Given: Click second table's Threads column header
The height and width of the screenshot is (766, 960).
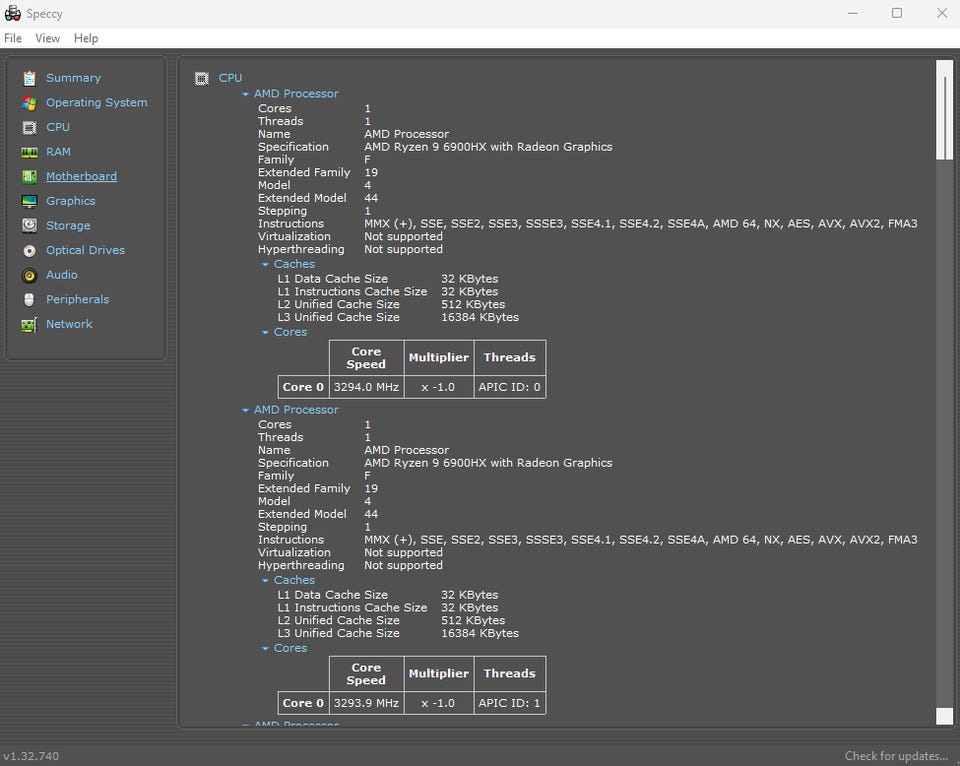Looking at the screenshot, I should [509, 674].
